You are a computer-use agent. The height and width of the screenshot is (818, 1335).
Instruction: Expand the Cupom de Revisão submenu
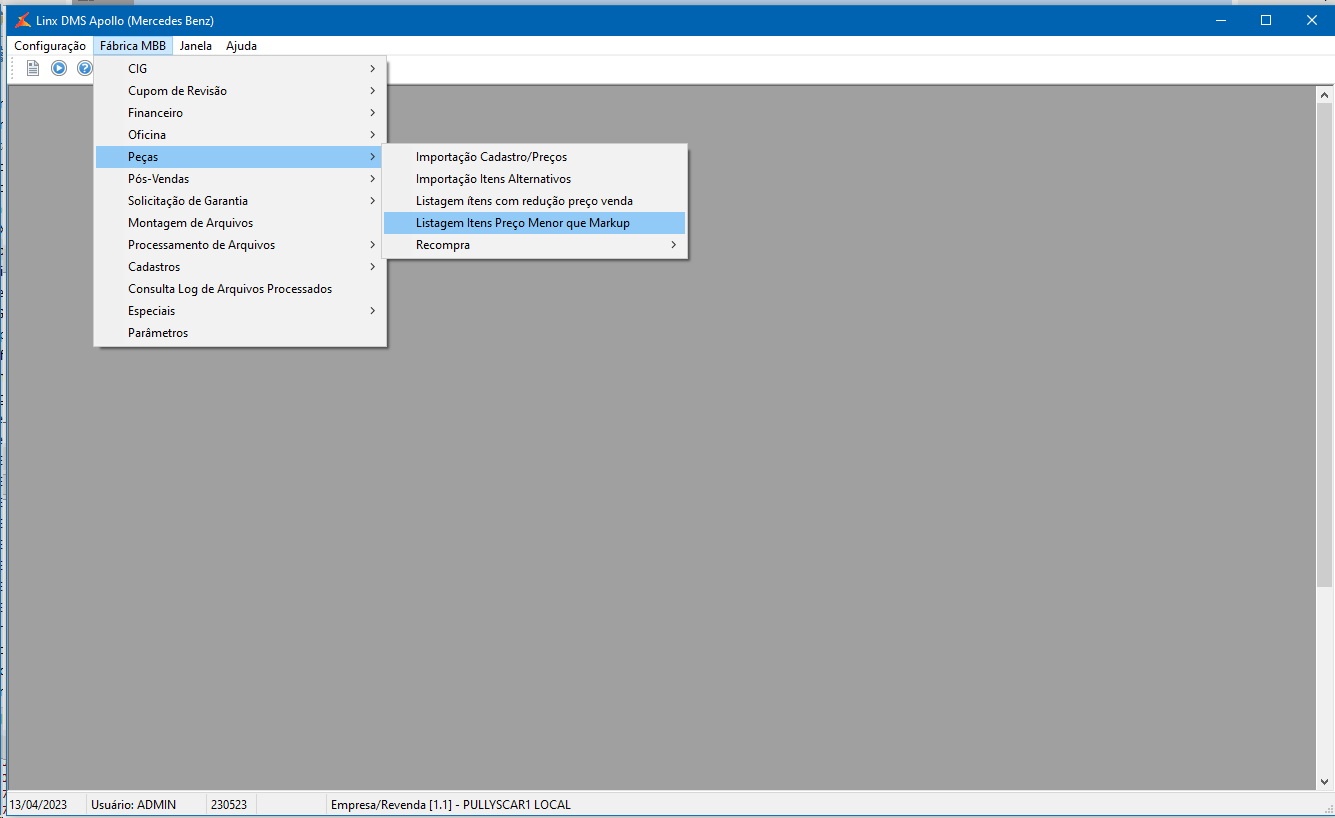coord(240,91)
